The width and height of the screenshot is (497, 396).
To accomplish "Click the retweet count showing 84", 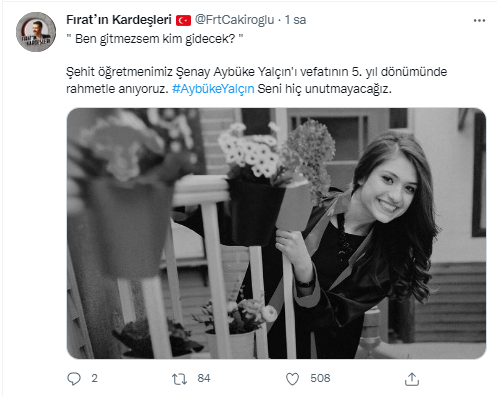I will point(204,378).
